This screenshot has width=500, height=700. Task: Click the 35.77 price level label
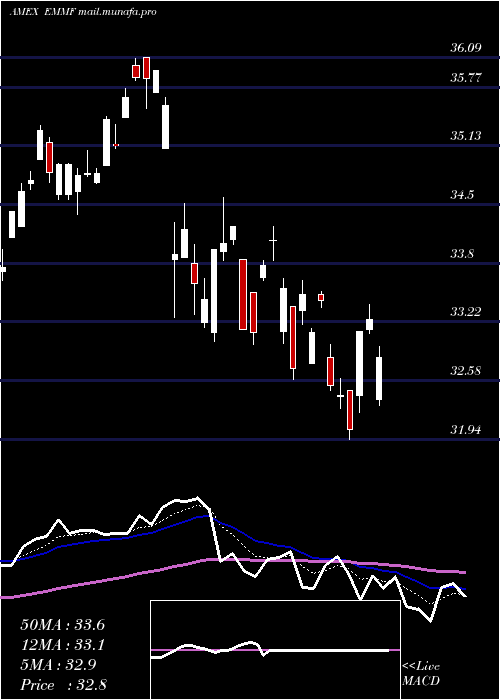click(466, 78)
